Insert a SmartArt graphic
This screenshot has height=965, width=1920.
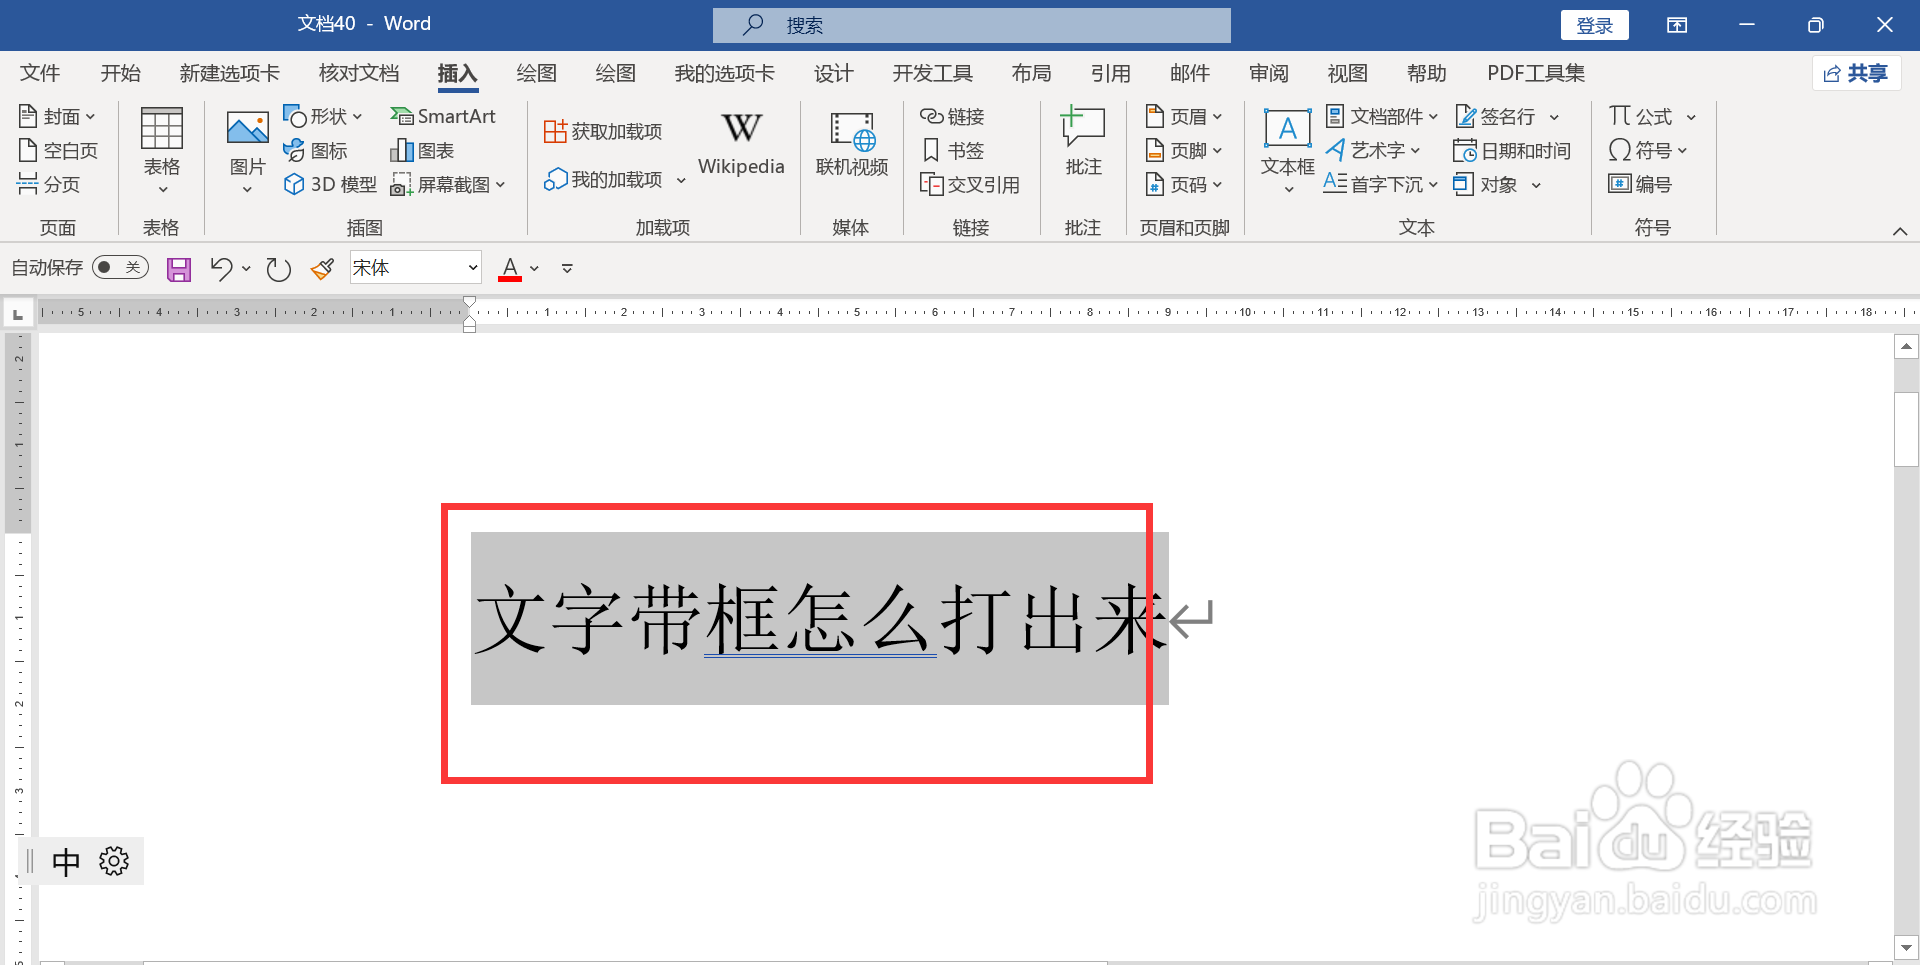click(443, 117)
